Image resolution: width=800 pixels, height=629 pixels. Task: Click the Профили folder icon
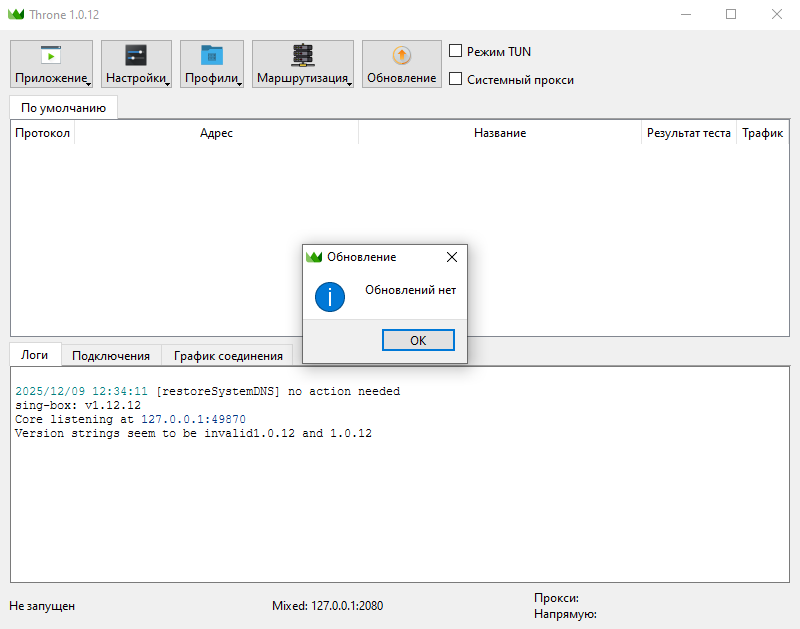point(211,56)
